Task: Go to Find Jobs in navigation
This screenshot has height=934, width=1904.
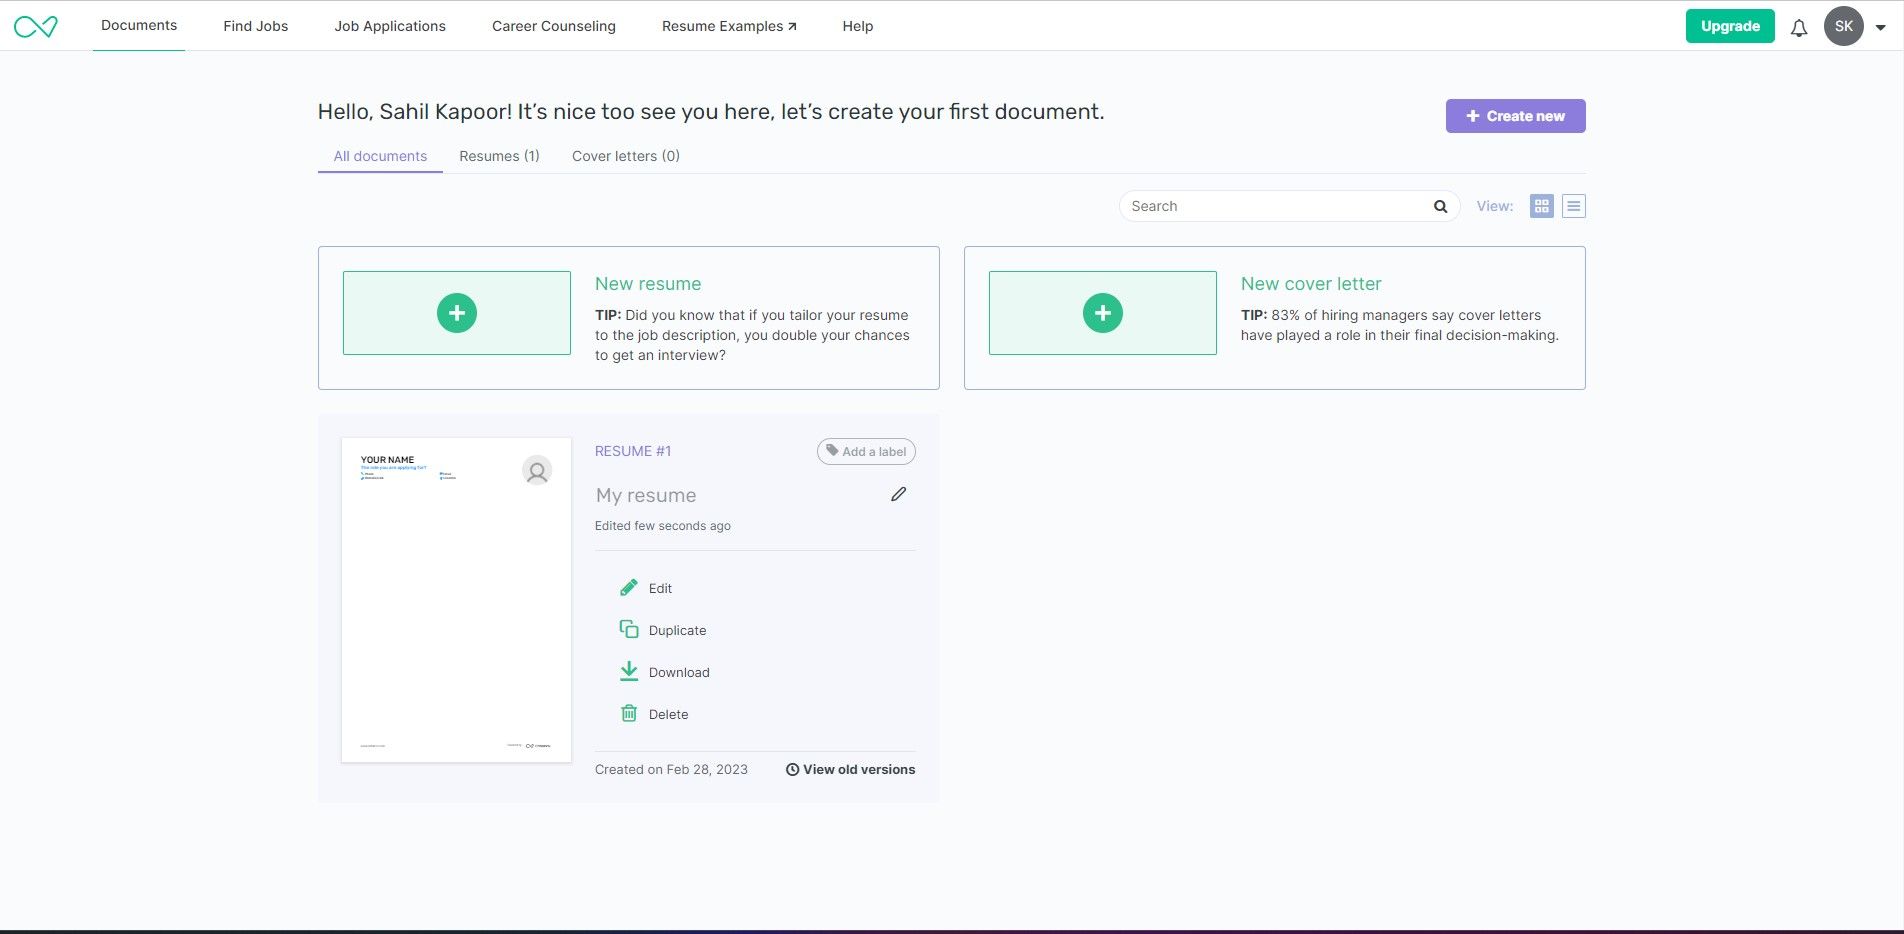Action: (x=255, y=26)
